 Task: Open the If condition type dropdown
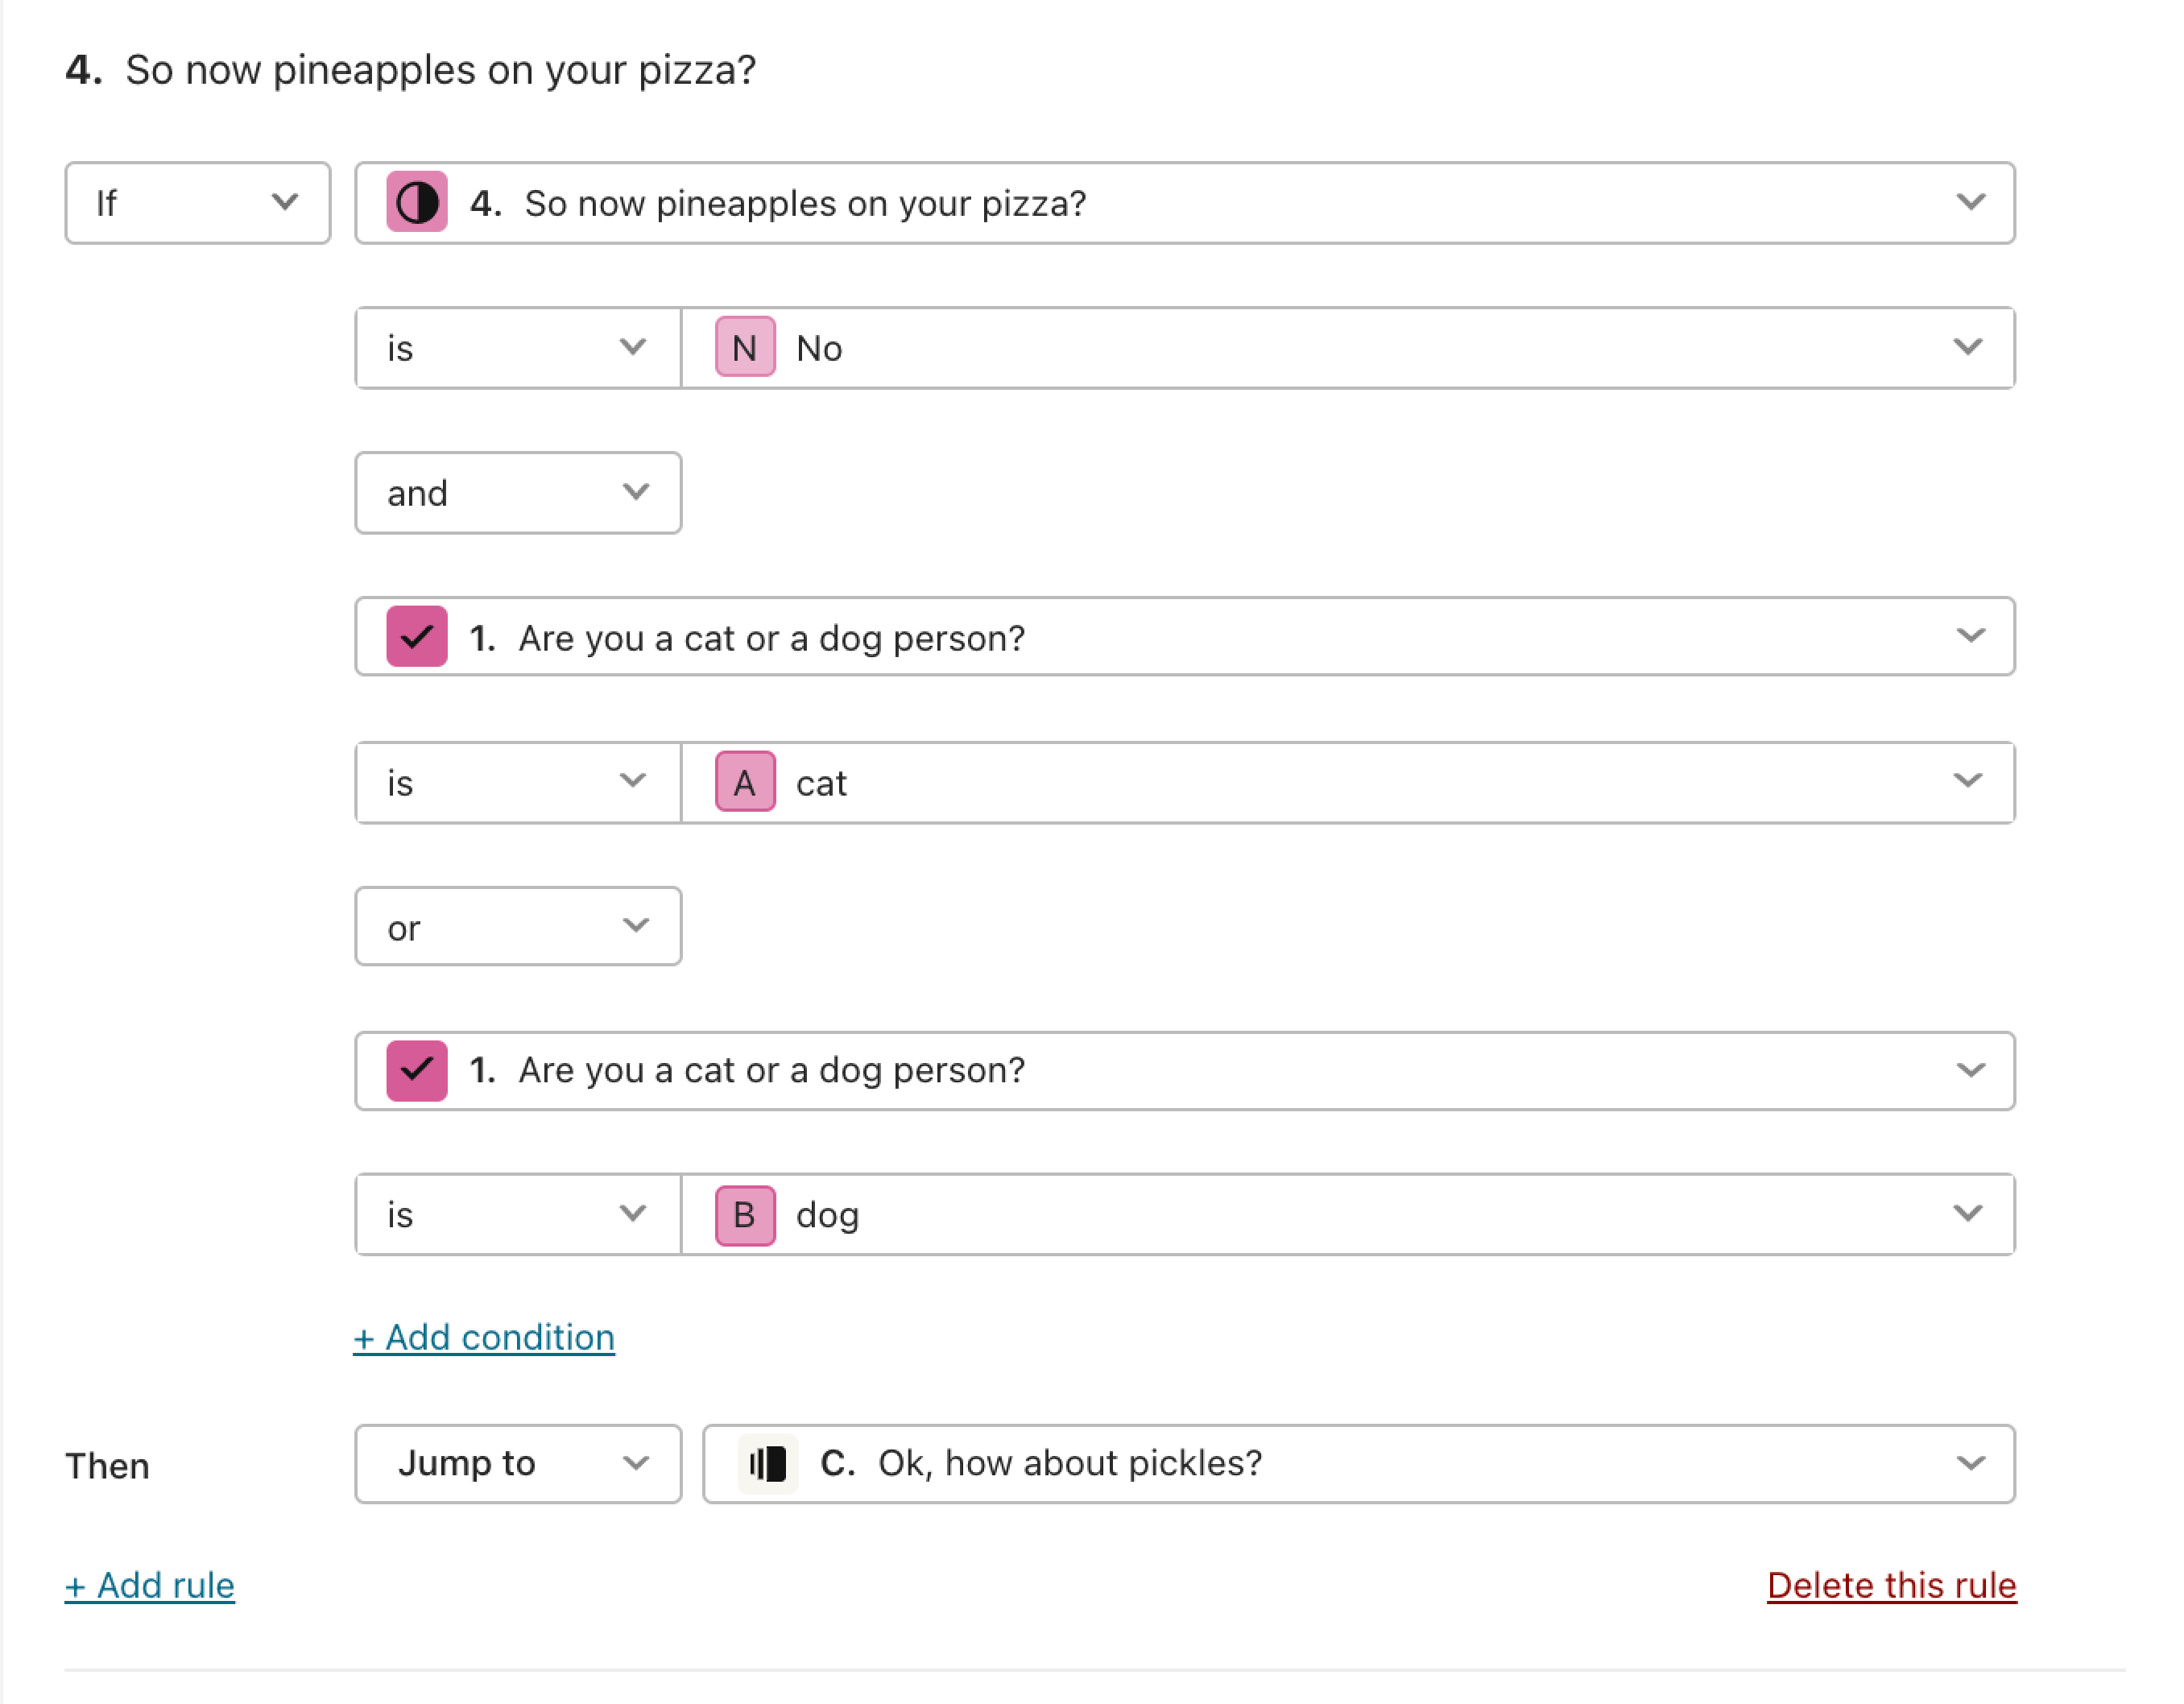(x=196, y=203)
